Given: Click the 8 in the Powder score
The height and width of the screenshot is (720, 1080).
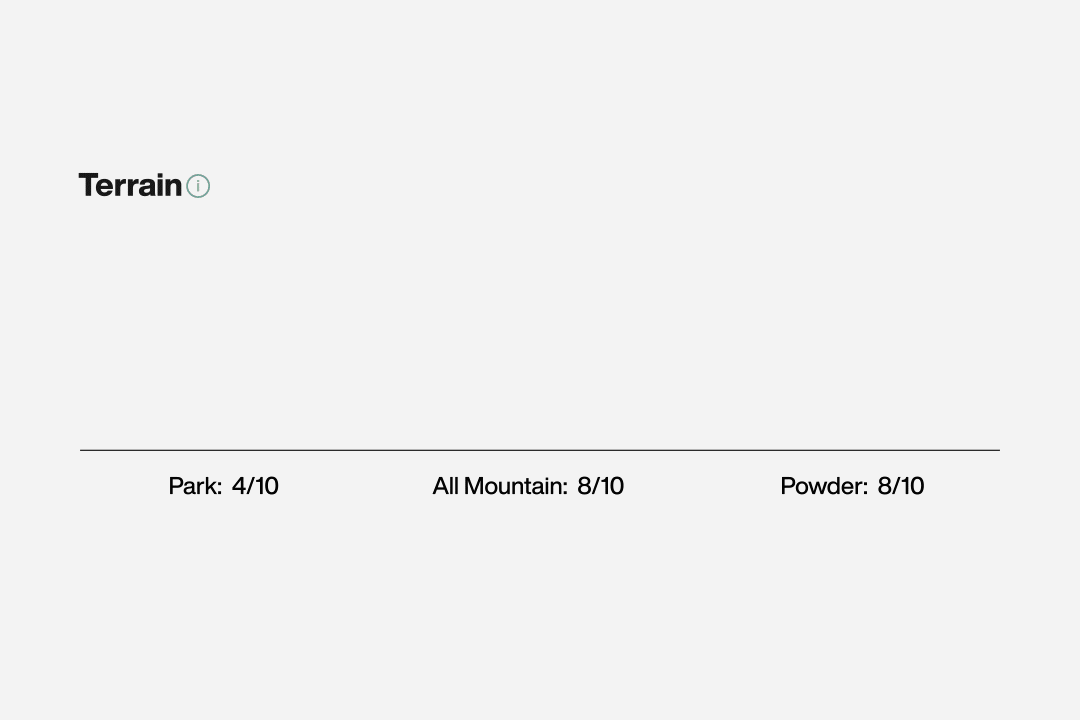Looking at the screenshot, I should [x=884, y=486].
